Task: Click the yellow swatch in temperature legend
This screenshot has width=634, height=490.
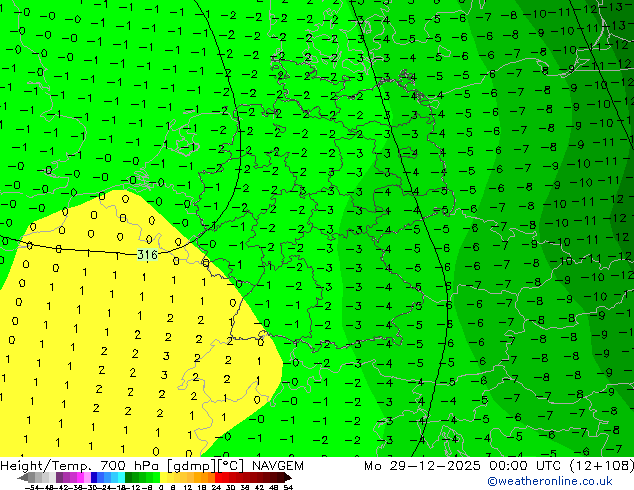Action: click(x=164, y=478)
